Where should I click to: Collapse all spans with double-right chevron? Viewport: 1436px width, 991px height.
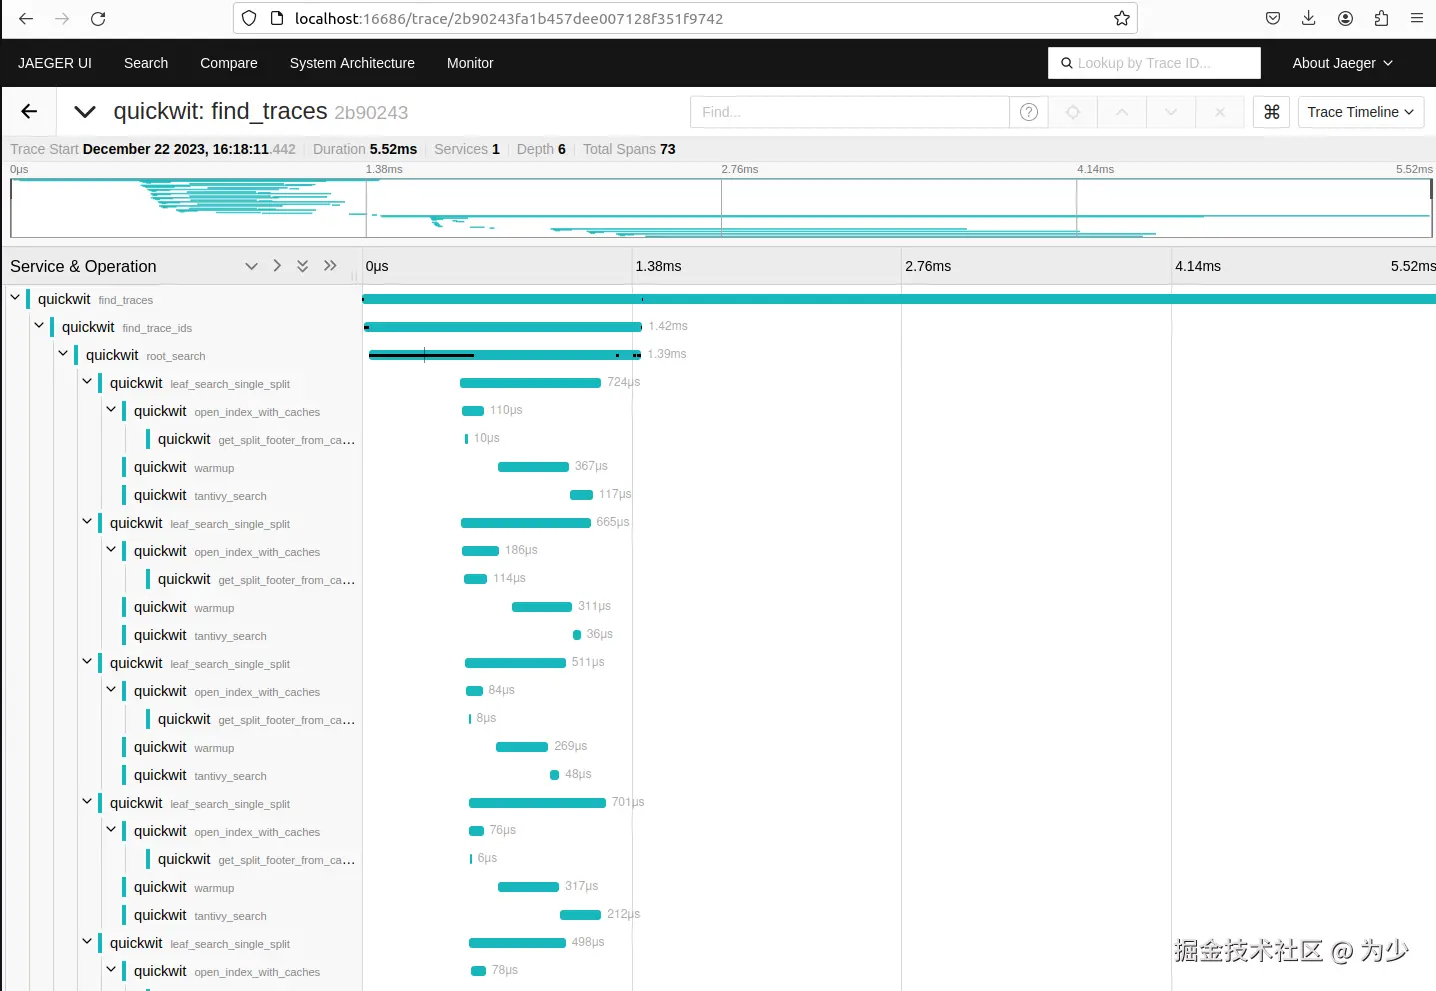click(330, 266)
